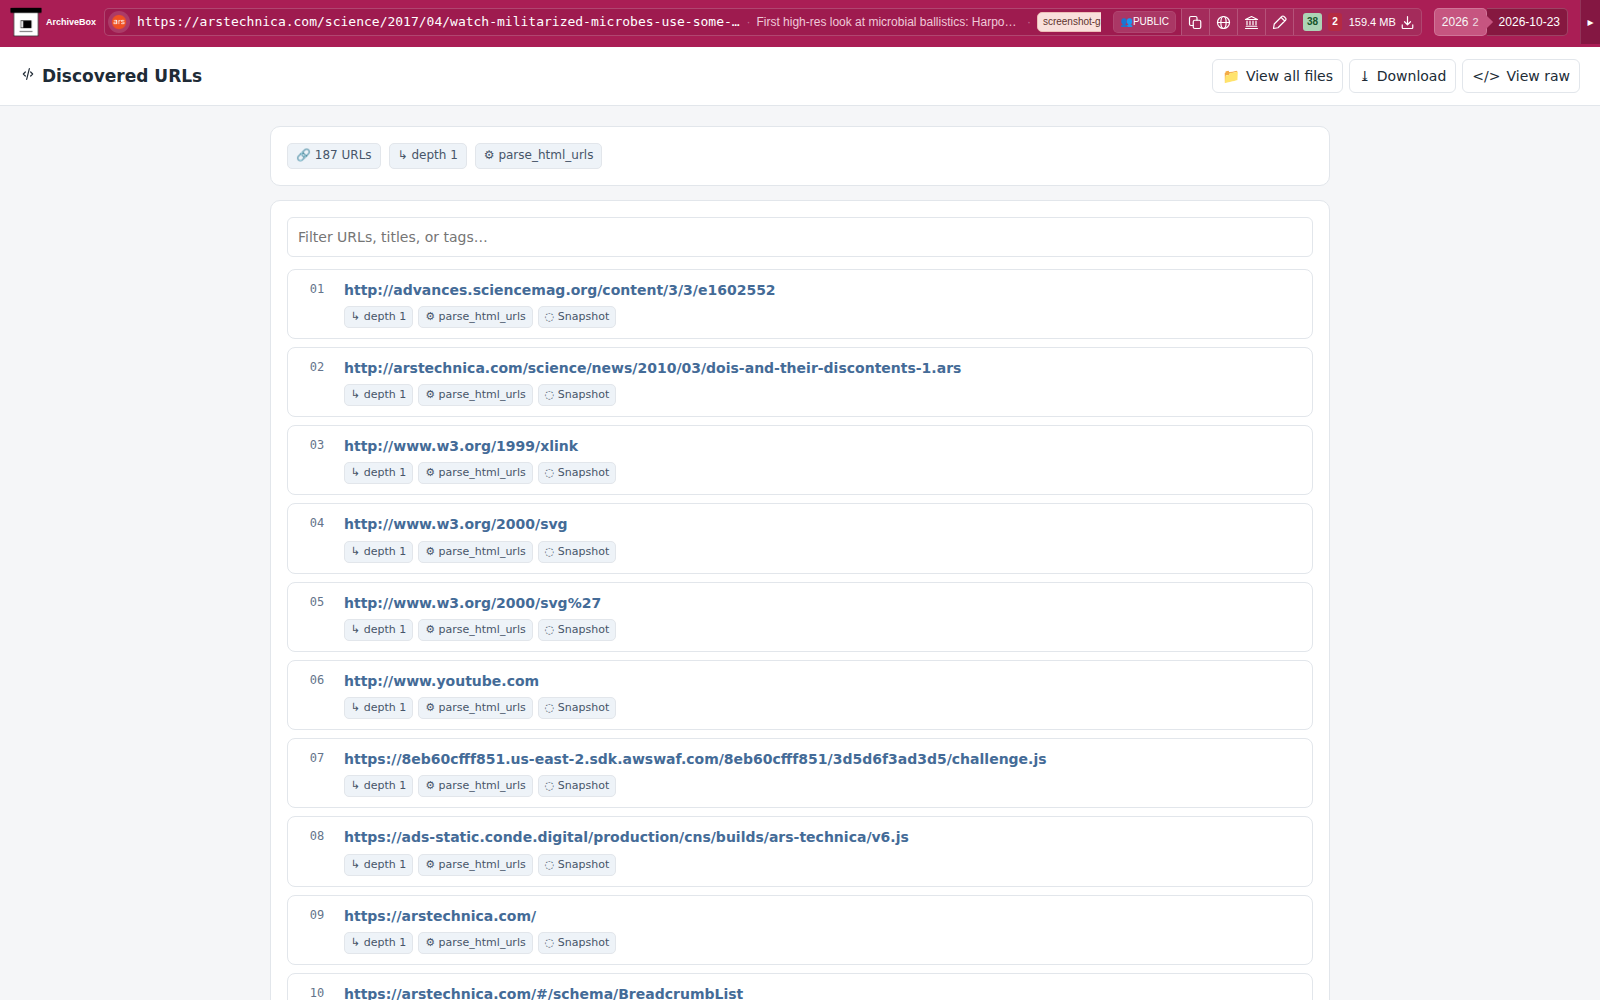
Task: Click the depth 1 summary chip at the top
Action: click(428, 155)
